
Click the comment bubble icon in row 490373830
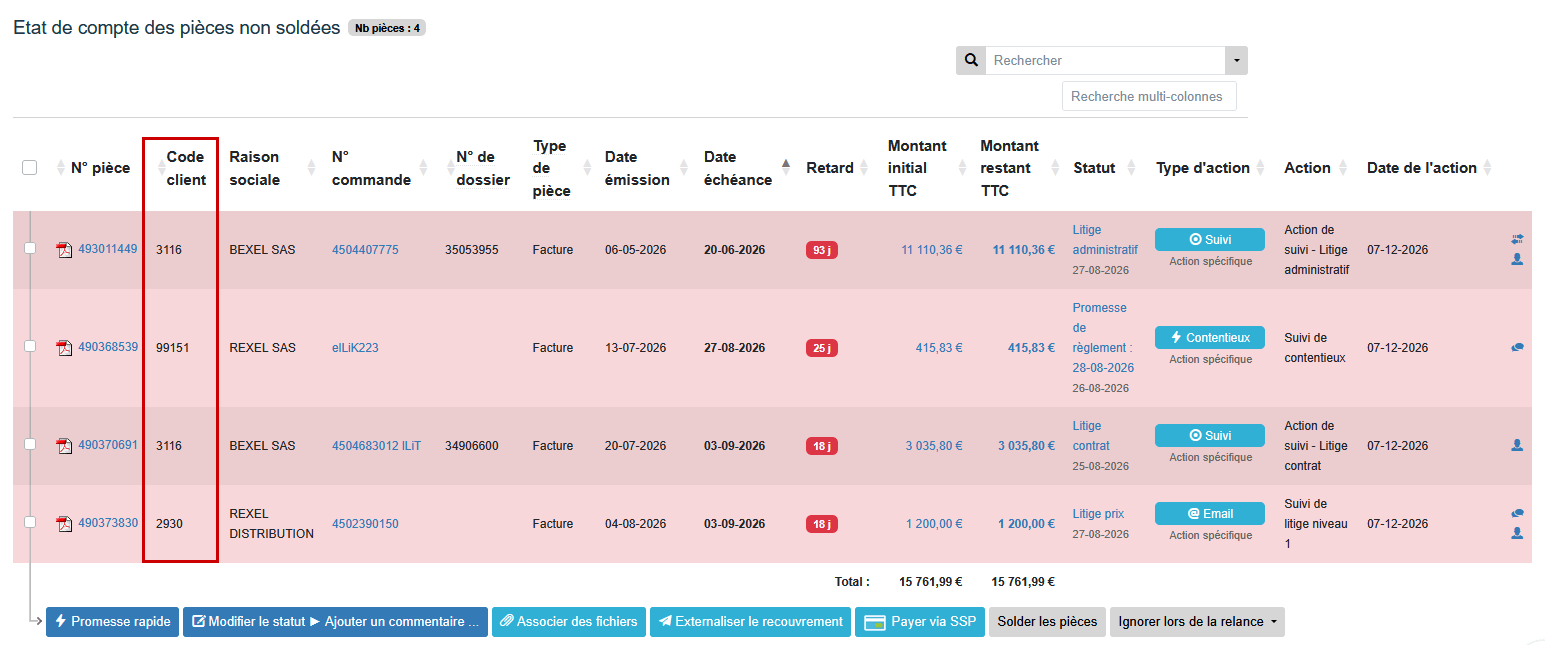point(1517,513)
